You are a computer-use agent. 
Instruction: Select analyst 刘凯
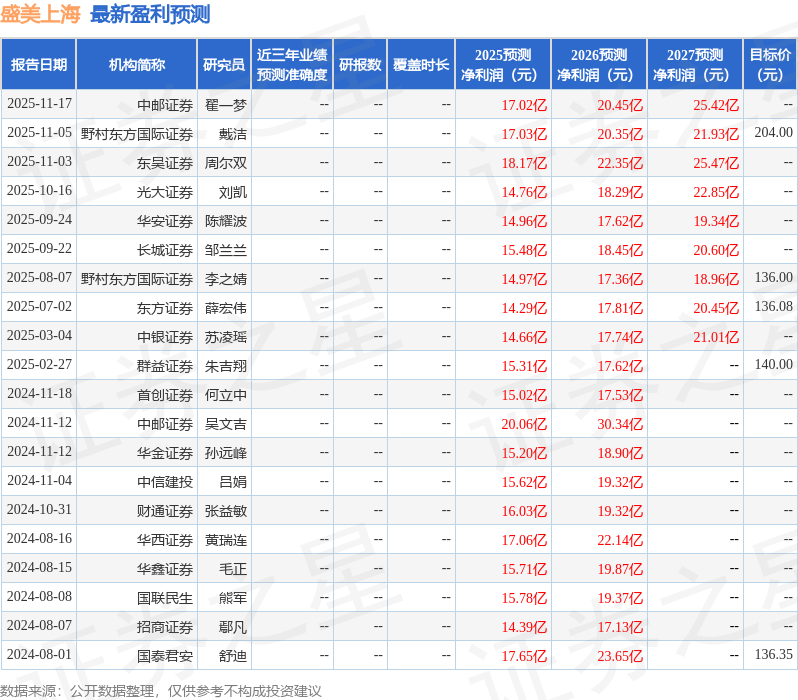(233, 192)
